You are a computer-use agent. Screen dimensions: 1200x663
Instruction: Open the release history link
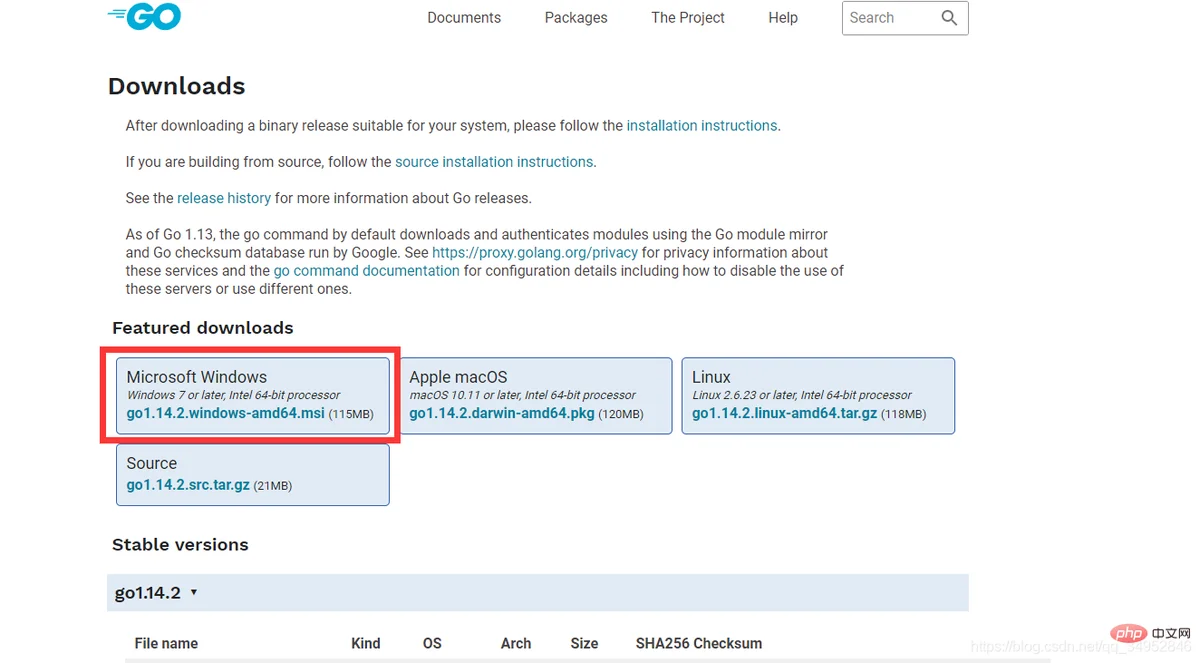(x=224, y=198)
